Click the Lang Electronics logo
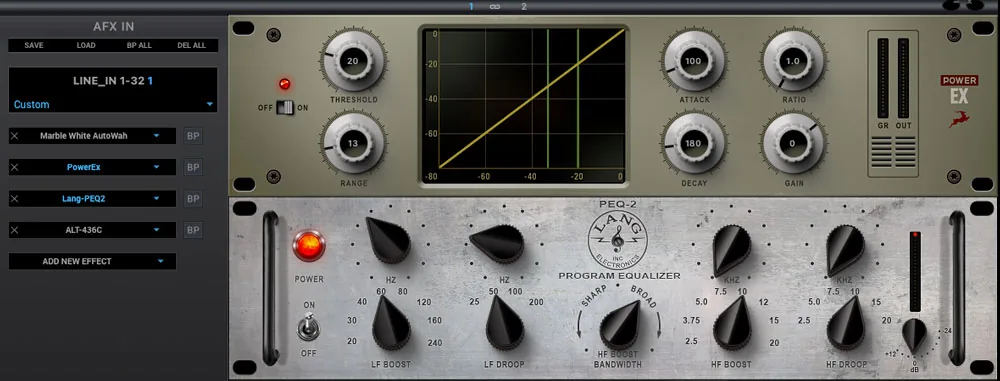This screenshot has height=381, width=1000. point(617,240)
